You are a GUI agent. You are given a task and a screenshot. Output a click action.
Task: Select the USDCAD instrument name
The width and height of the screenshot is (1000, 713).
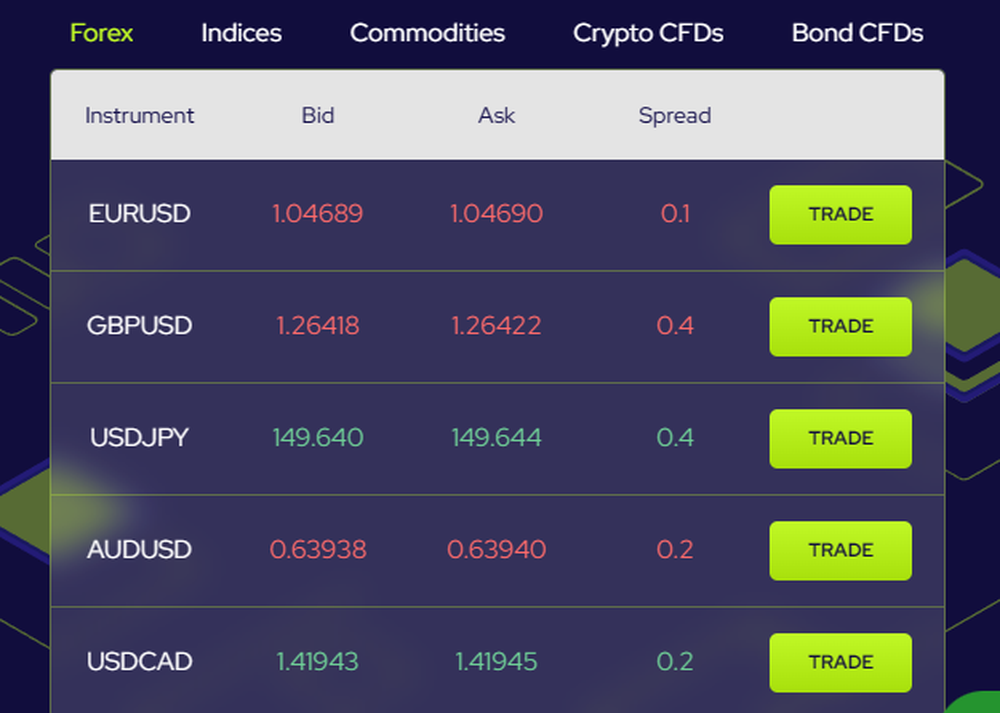point(140,662)
